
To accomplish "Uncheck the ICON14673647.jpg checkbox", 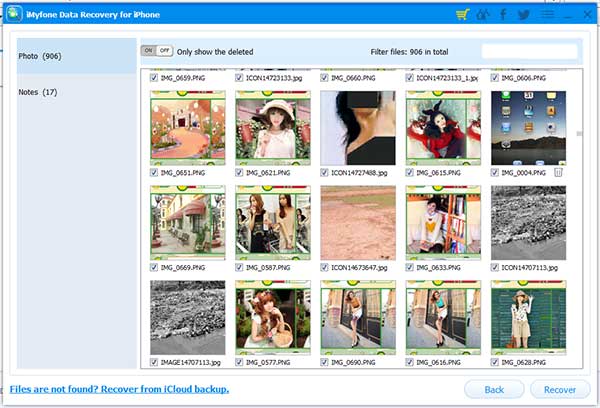I will tap(326, 268).
